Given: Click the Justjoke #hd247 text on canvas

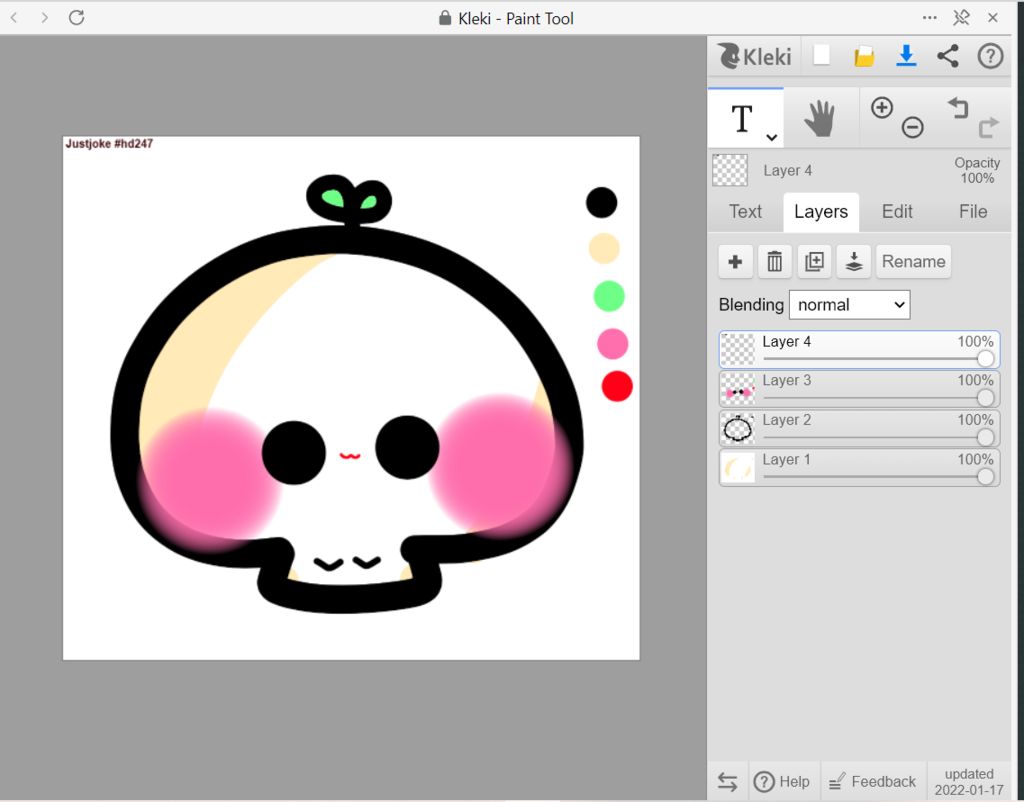Looking at the screenshot, I should 109,144.
